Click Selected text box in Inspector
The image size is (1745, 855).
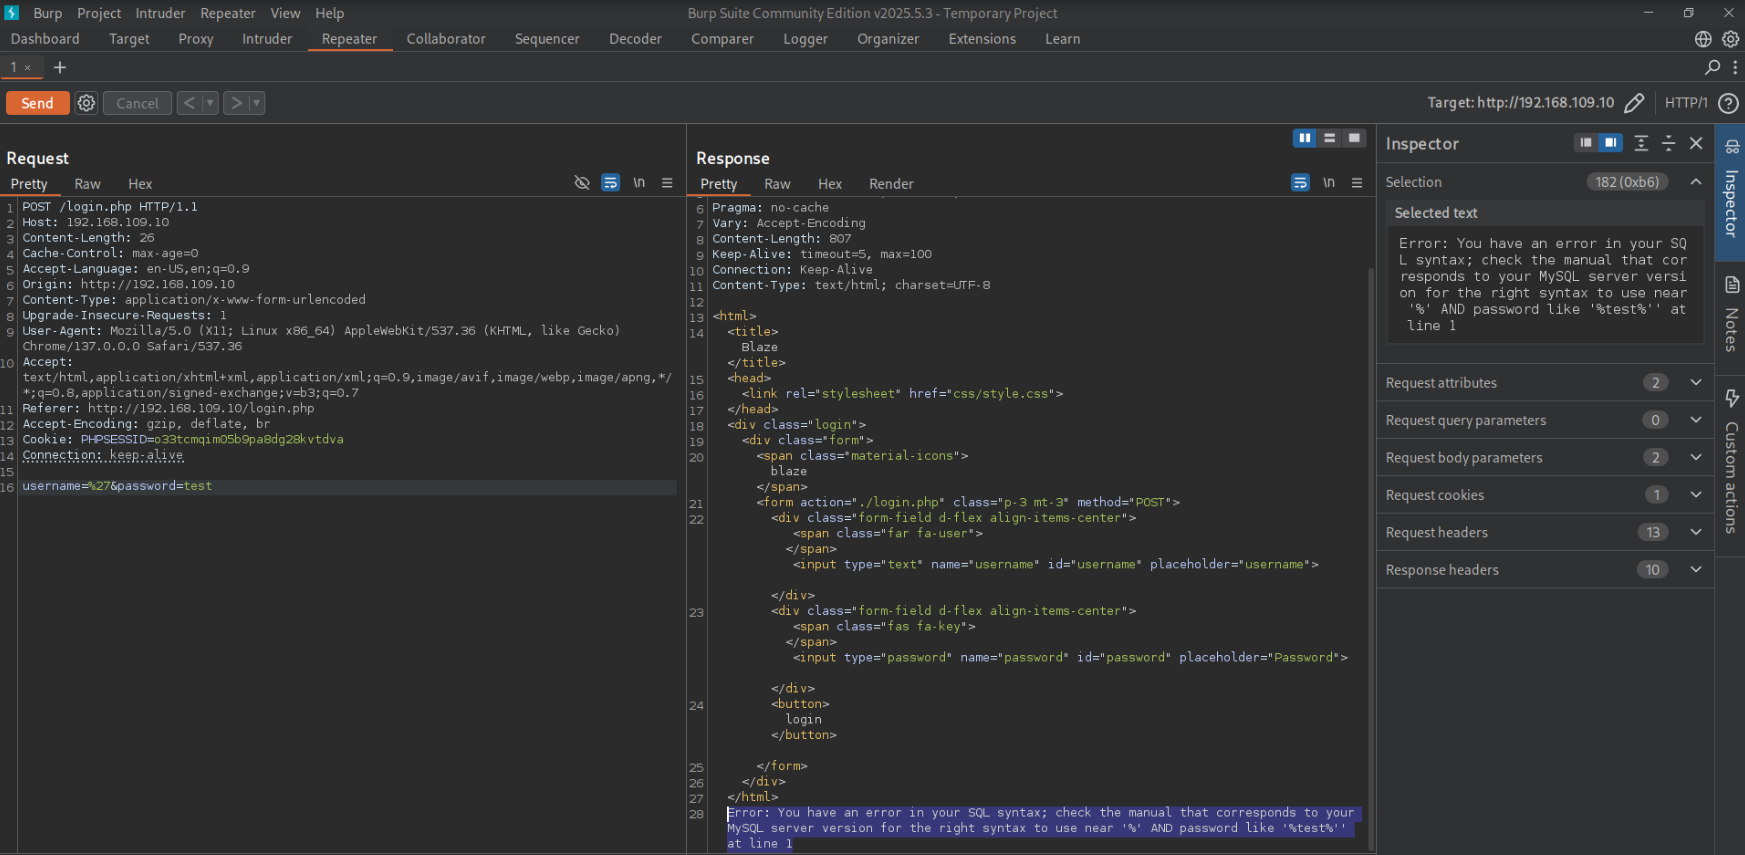(1545, 285)
